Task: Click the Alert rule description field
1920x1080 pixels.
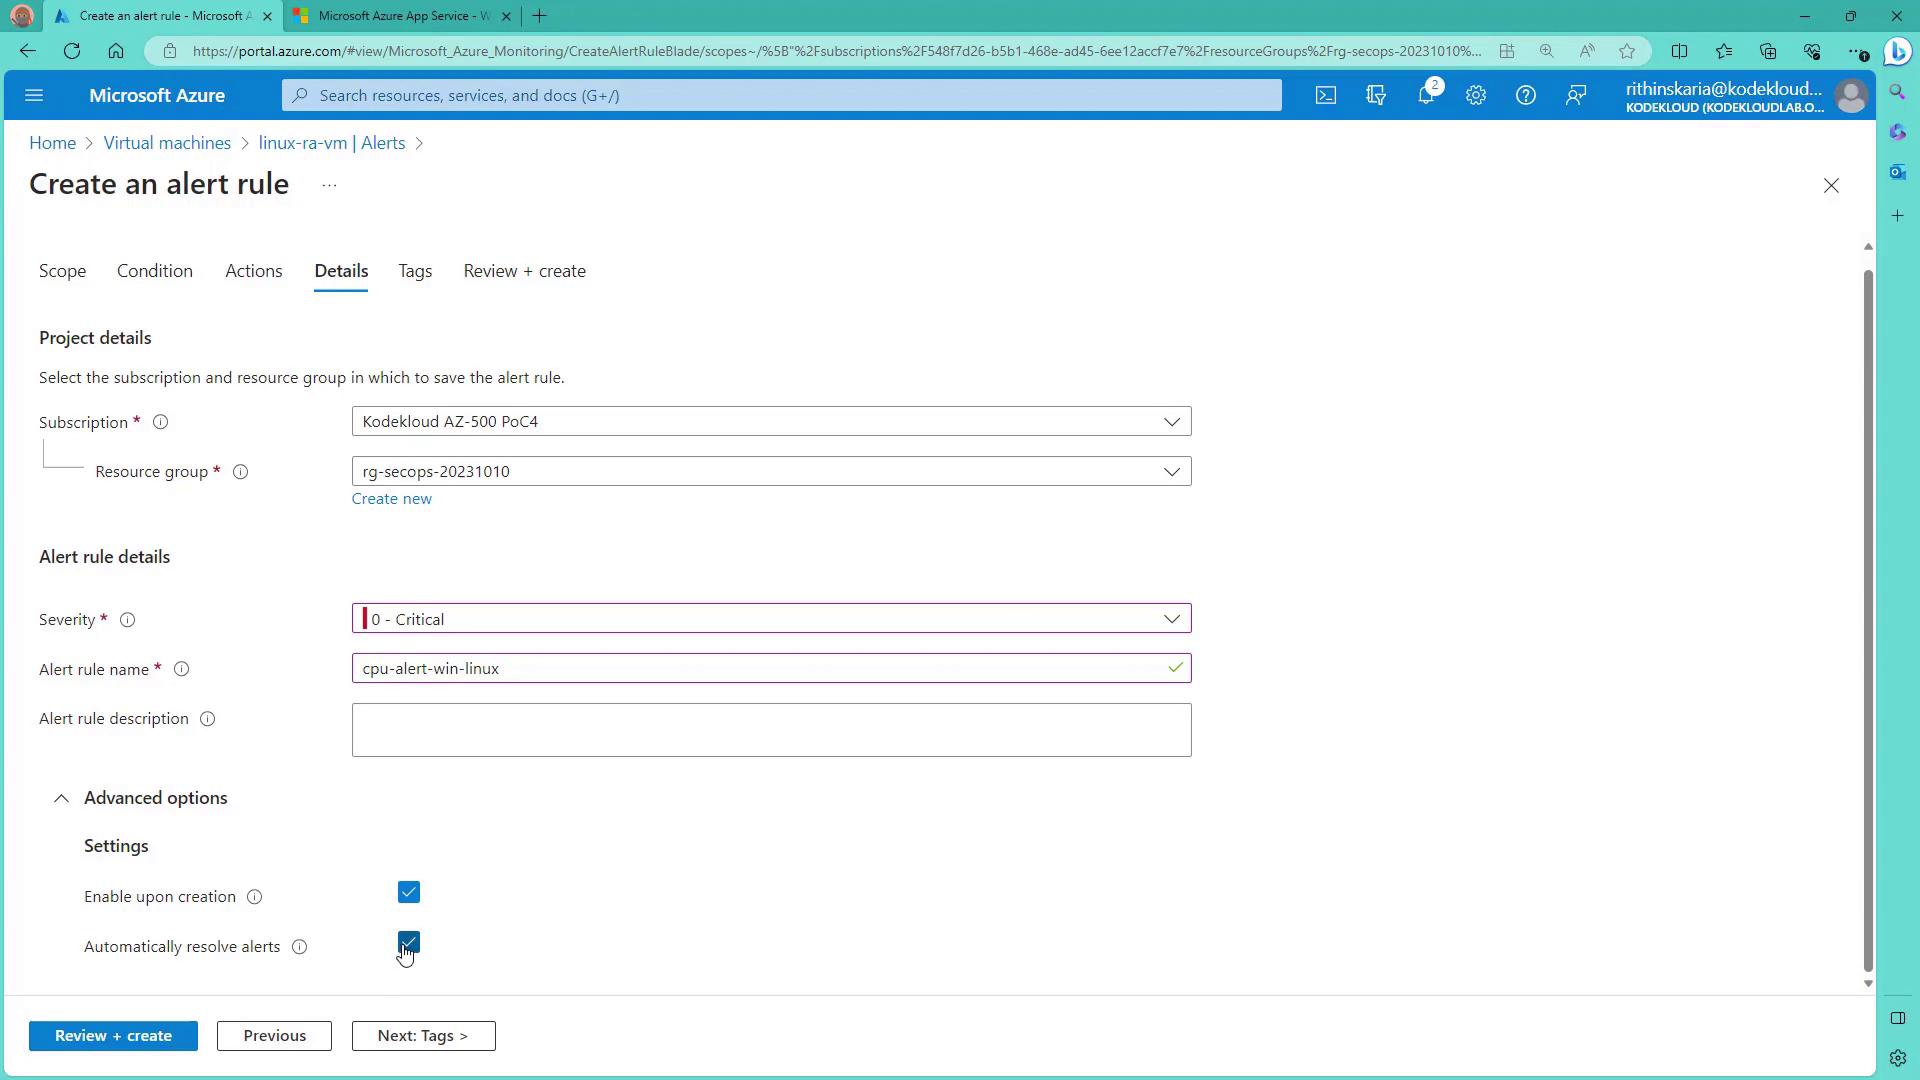Action: [x=771, y=730]
